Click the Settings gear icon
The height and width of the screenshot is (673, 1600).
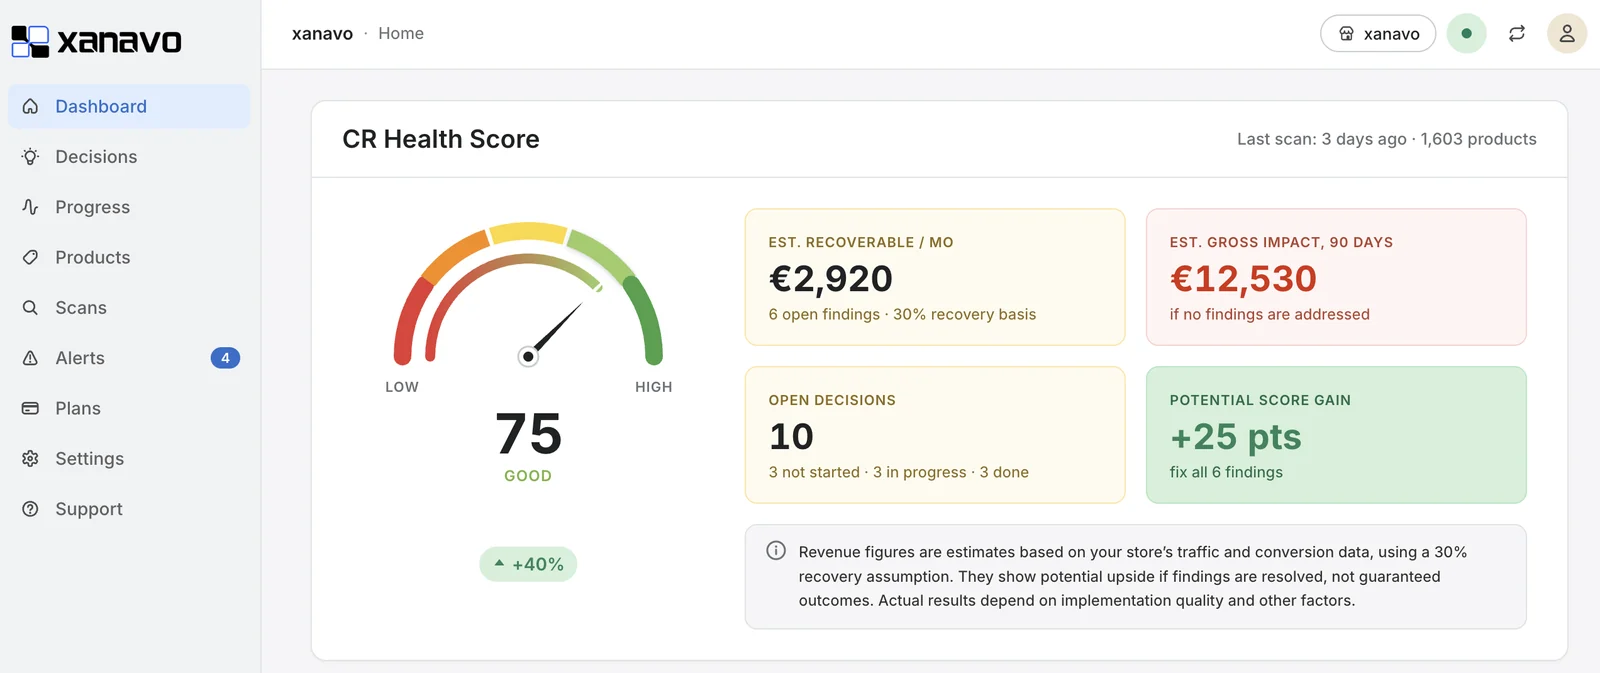31,459
